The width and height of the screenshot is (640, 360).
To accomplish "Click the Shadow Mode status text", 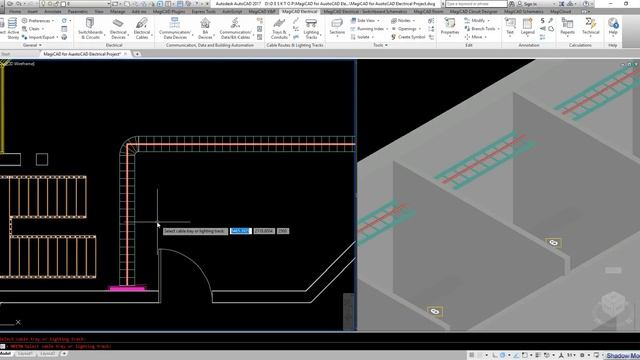I will [x=623, y=356].
